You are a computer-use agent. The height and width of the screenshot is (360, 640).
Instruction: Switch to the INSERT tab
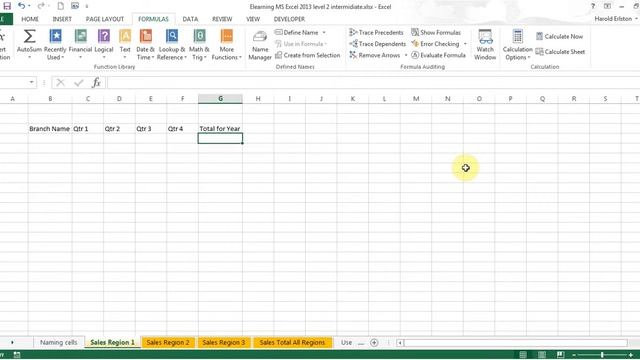(x=62, y=19)
